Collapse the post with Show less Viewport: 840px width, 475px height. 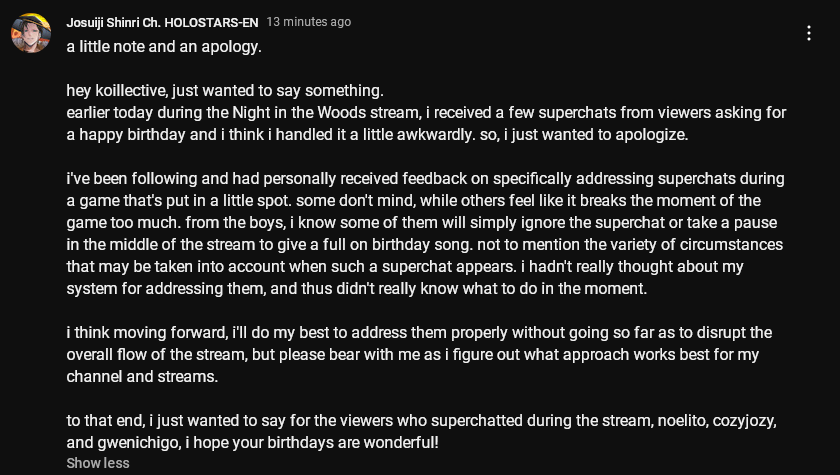pyautogui.click(x=98, y=463)
